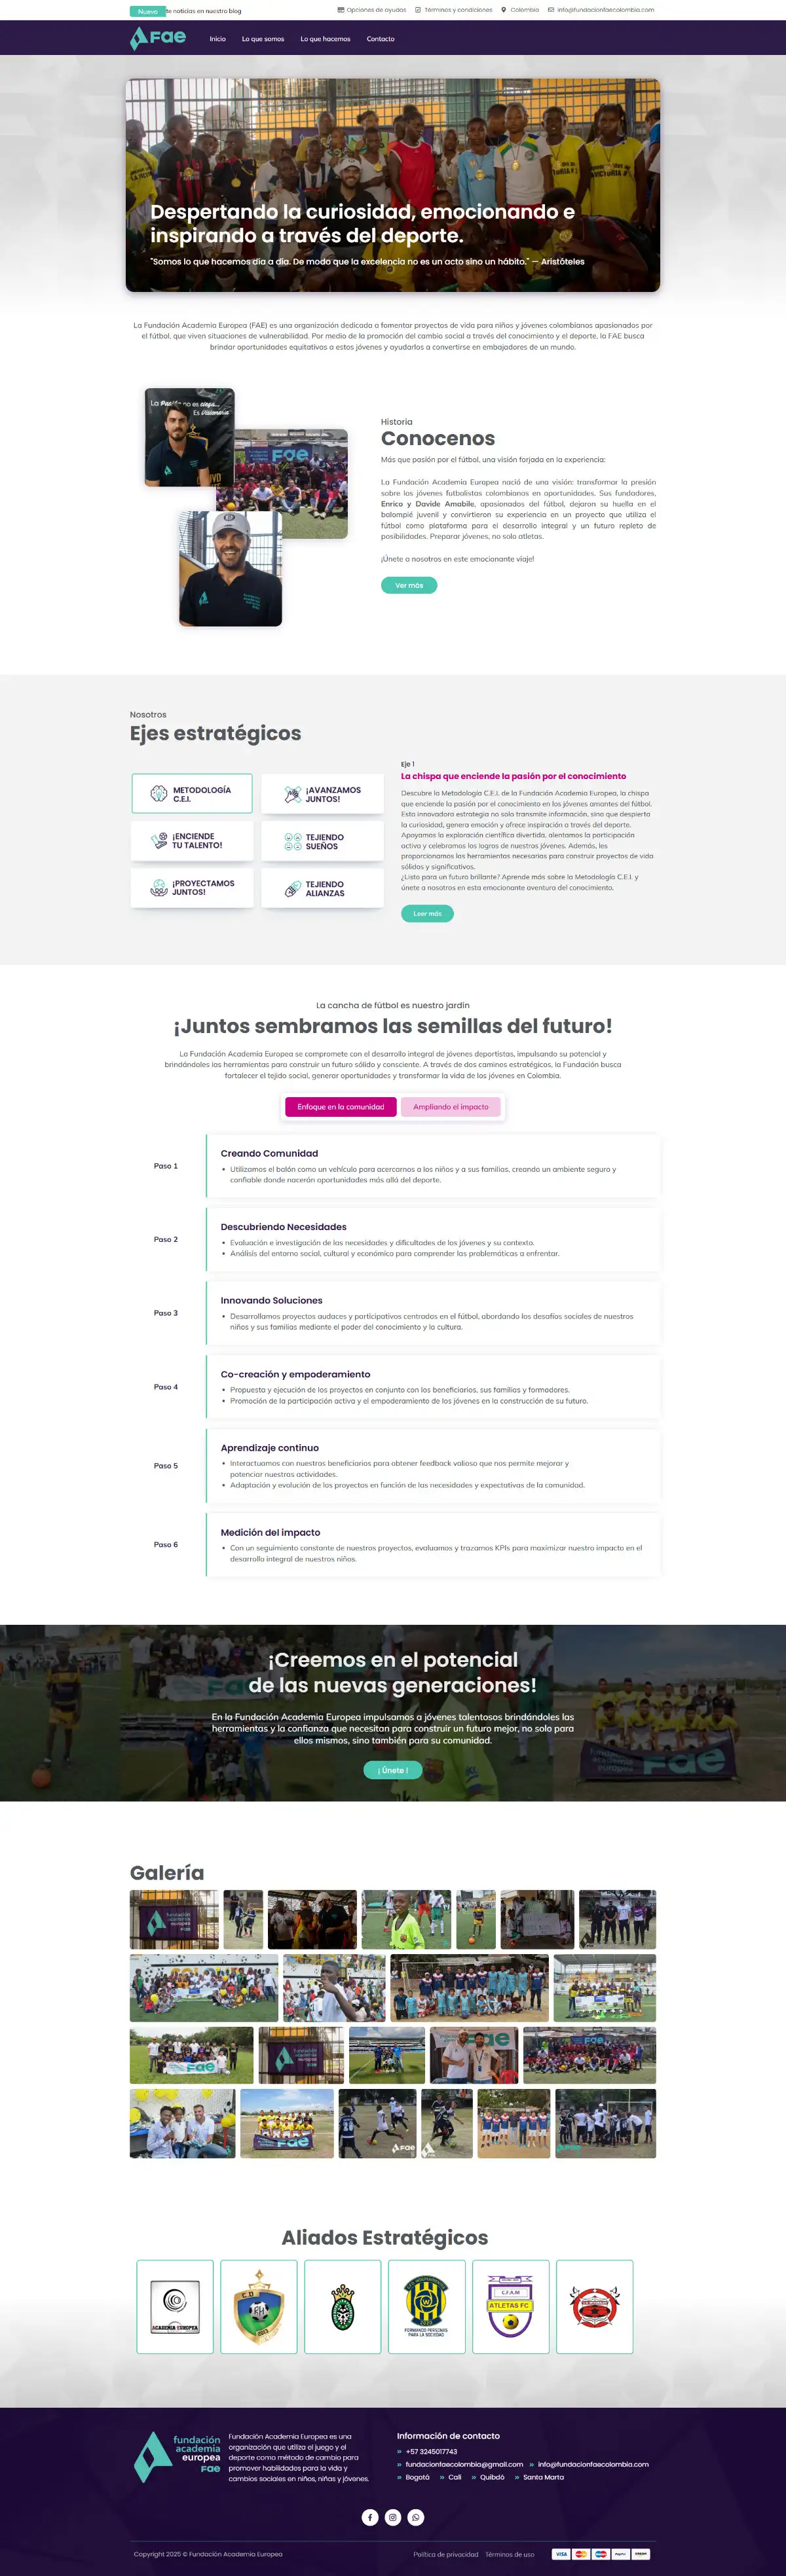The image size is (786, 2576).
Task: Select the ¡Avanzamos Juntos! axis tab
Action: click(322, 794)
